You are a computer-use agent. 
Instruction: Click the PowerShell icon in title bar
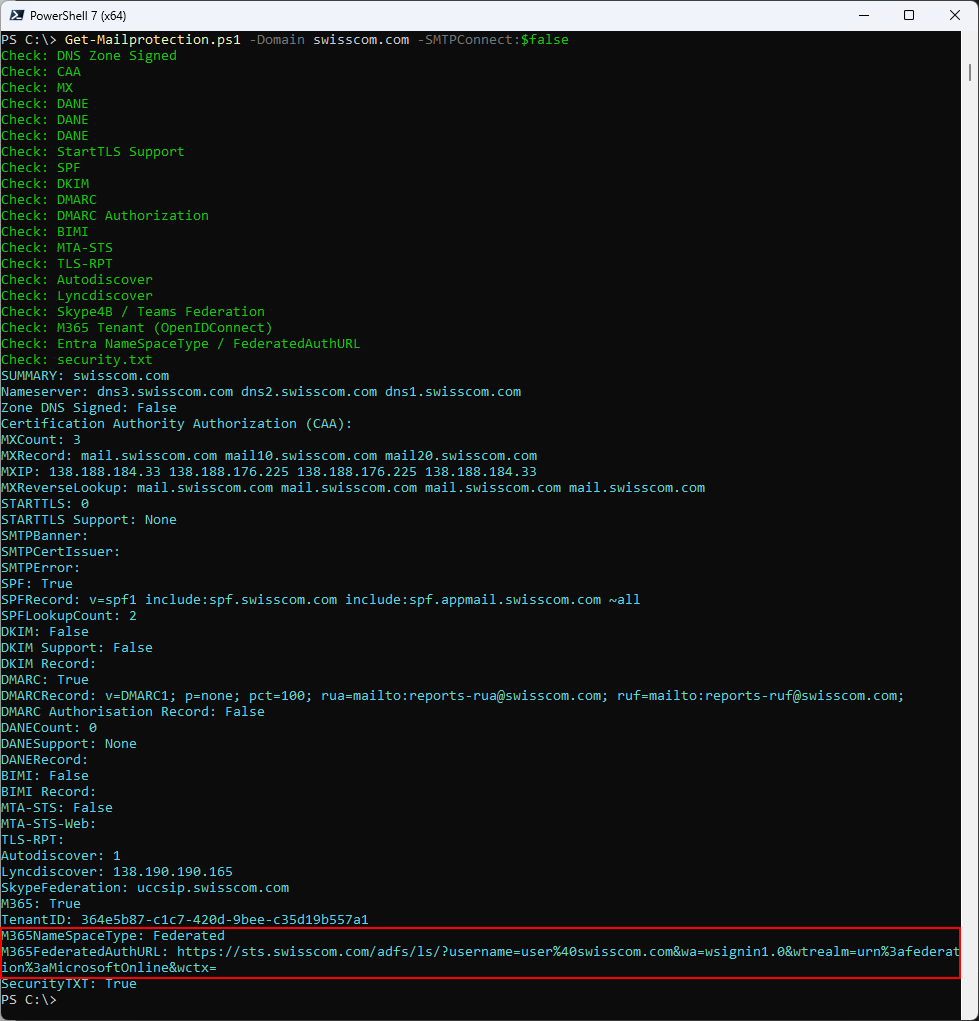coord(16,15)
